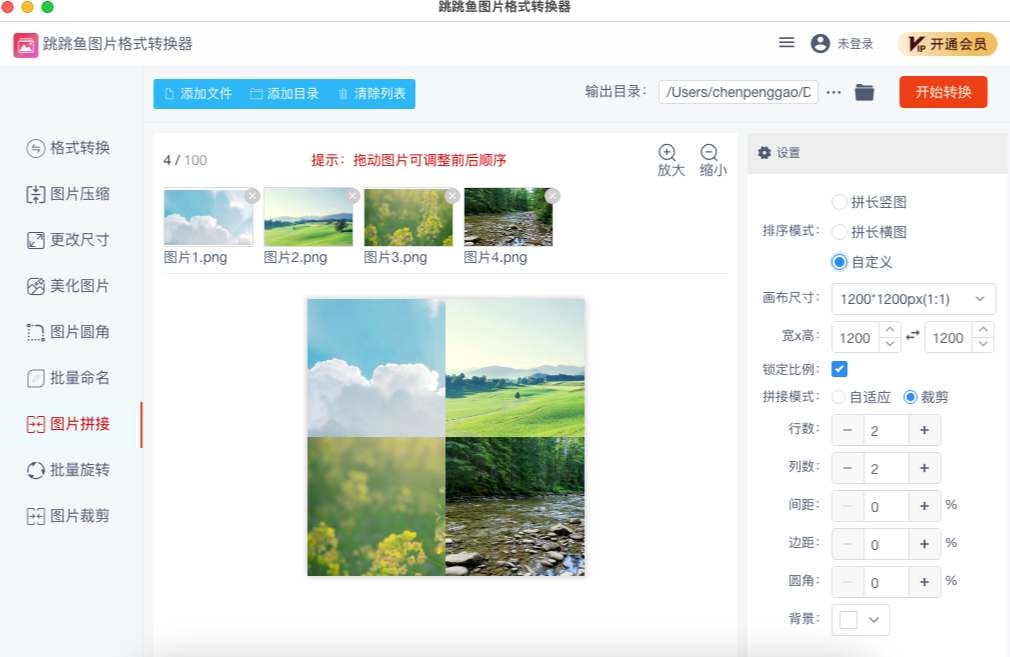
Task: Remove 图片4.png thumbnail with its X
Action: [x=553, y=196]
